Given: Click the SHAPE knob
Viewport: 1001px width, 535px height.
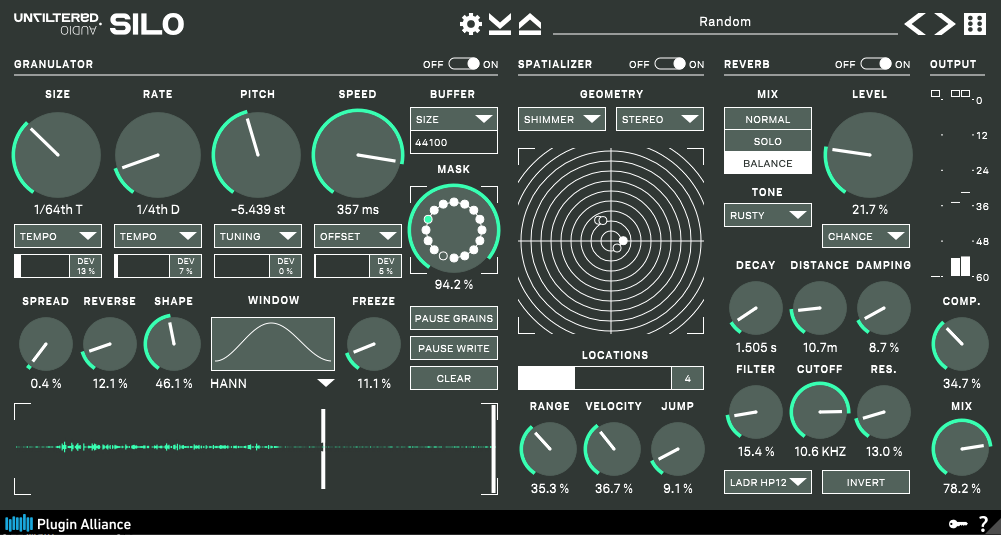Looking at the screenshot, I should [173, 343].
